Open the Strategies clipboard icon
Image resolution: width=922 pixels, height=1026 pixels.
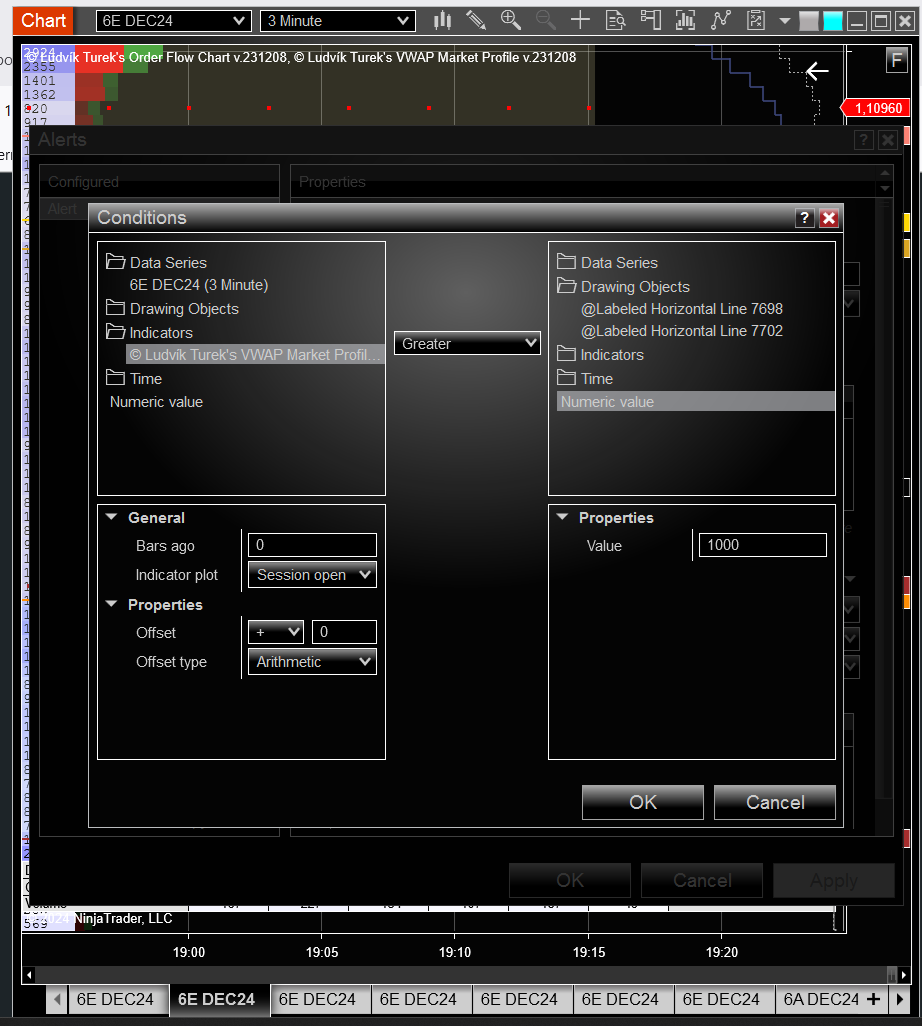click(x=756, y=21)
